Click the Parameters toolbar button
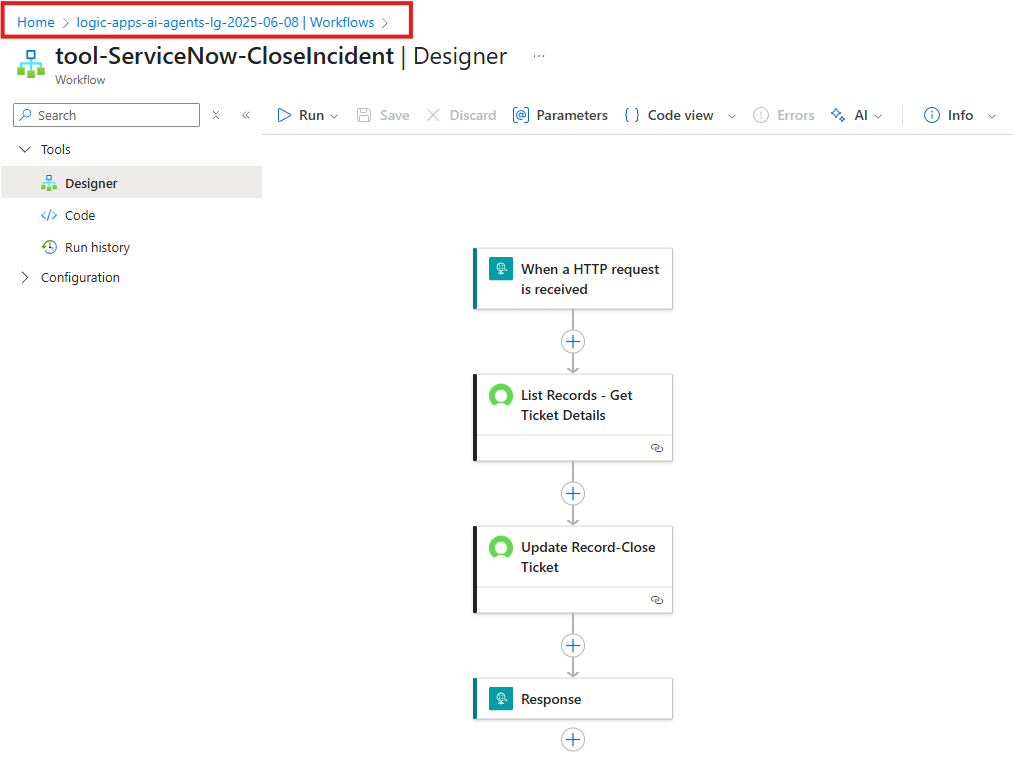1013x773 pixels. (x=560, y=115)
